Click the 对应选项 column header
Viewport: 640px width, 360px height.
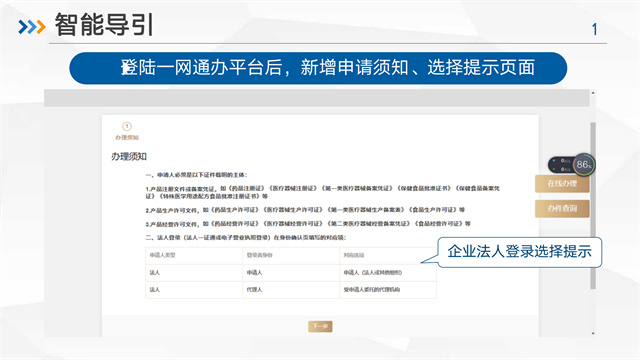point(354,255)
